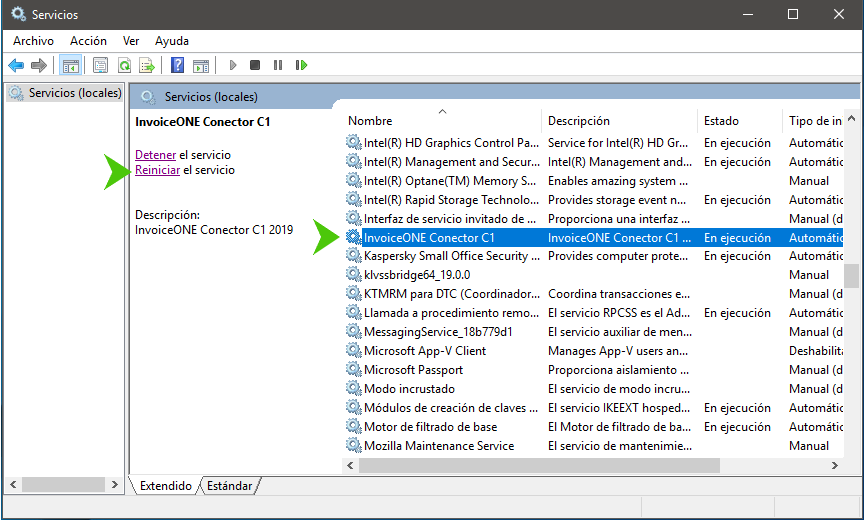This screenshot has width=864, height=520.
Task: Open the Ayuda menu
Action: coord(172,41)
